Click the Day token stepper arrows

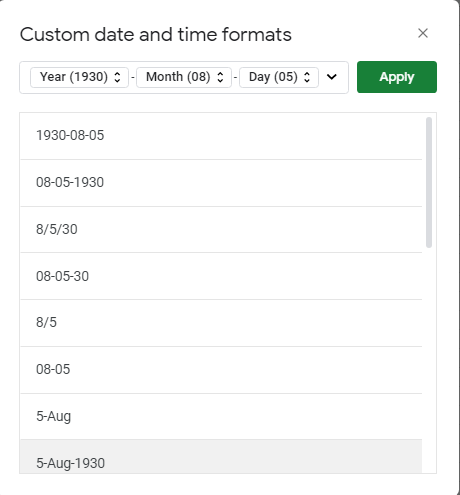pyautogui.click(x=307, y=77)
